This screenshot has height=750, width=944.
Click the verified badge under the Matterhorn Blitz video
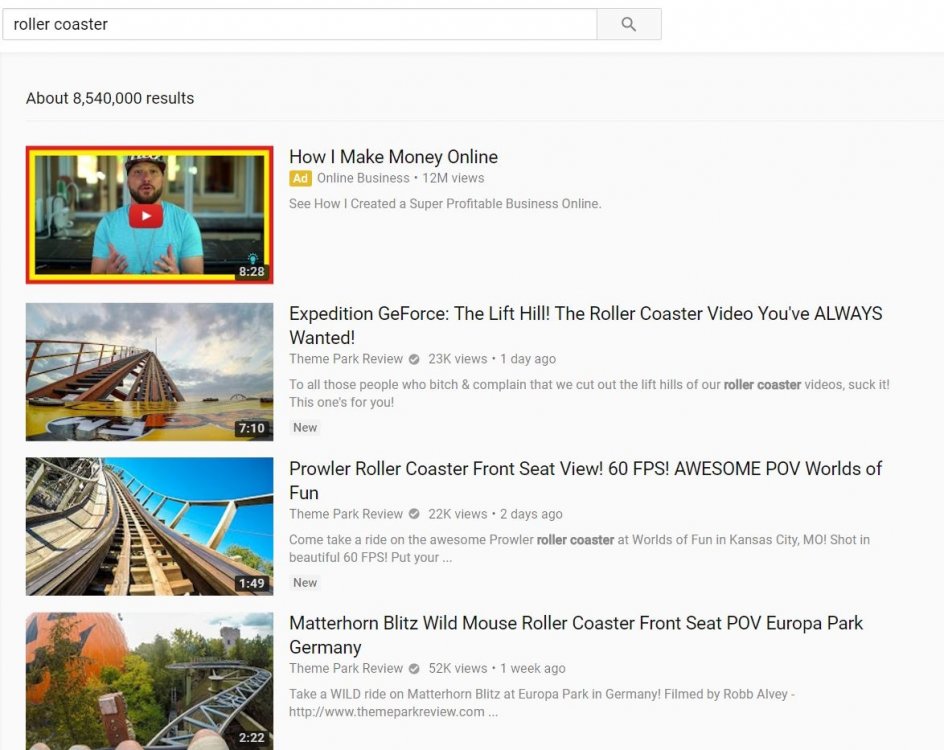(413, 668)
